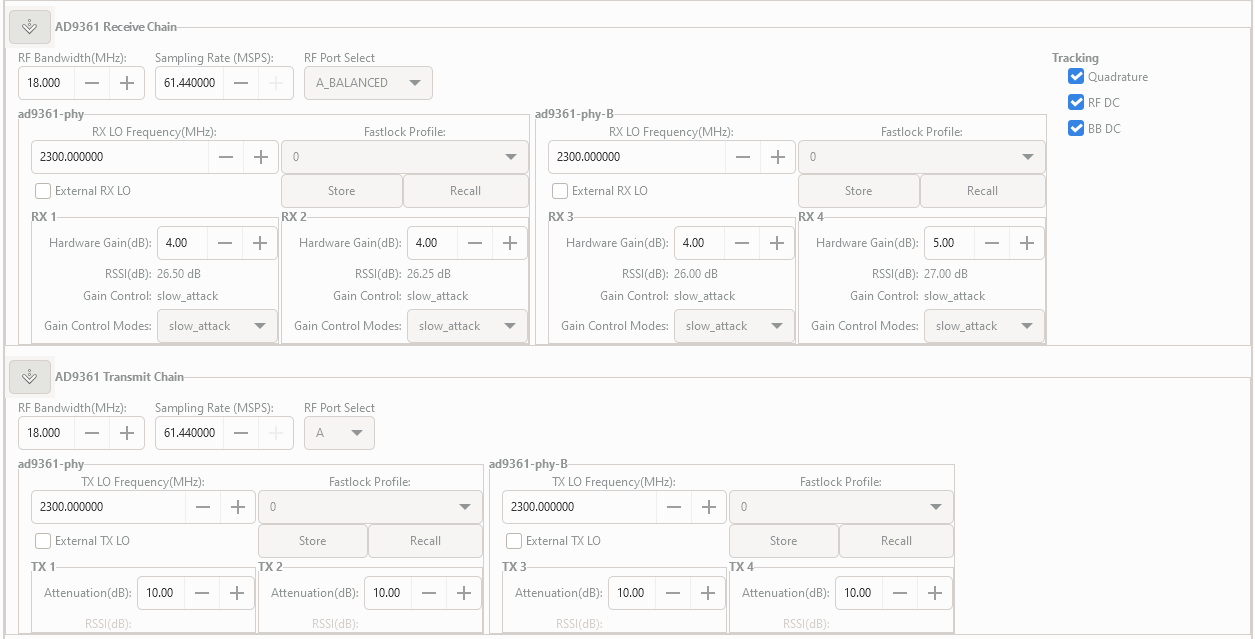Decrease ad9361-phy TX LO Frequency with minus
Image resolution: width=1255 pixels, height=639 pixels.
(203, 507)
